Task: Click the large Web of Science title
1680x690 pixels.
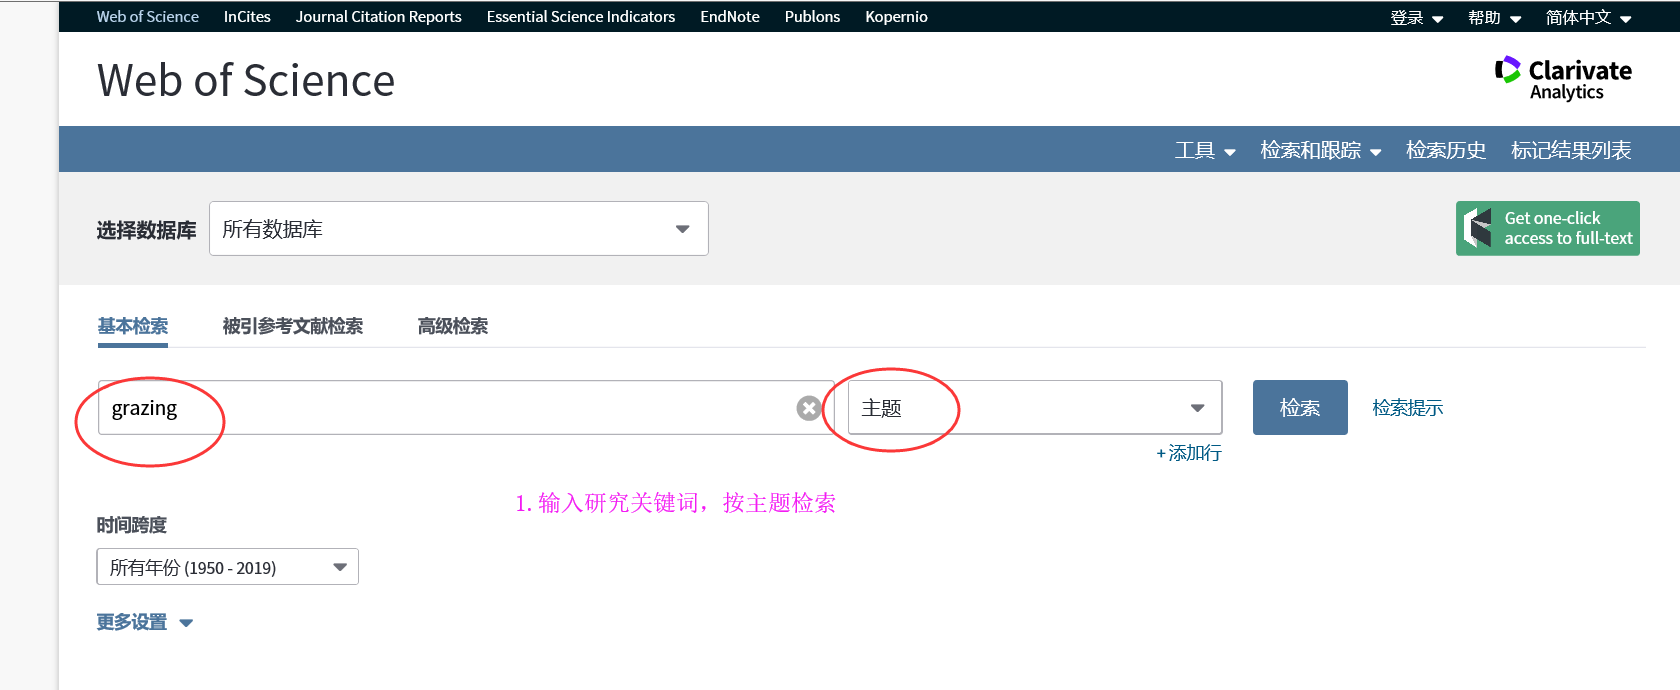Action: pos(246,80)
